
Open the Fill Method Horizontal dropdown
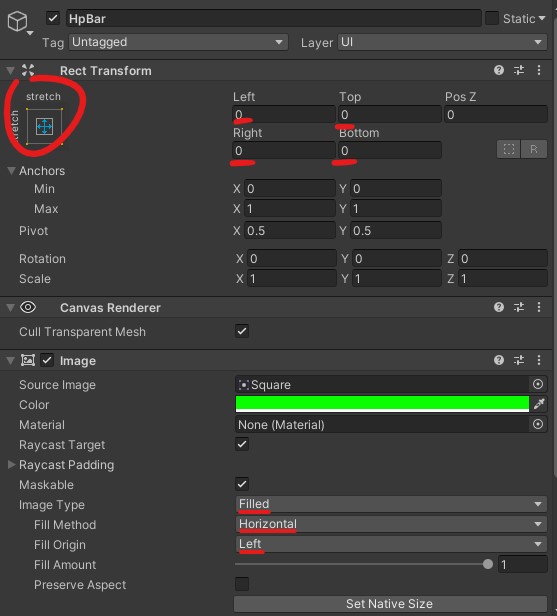391,524
